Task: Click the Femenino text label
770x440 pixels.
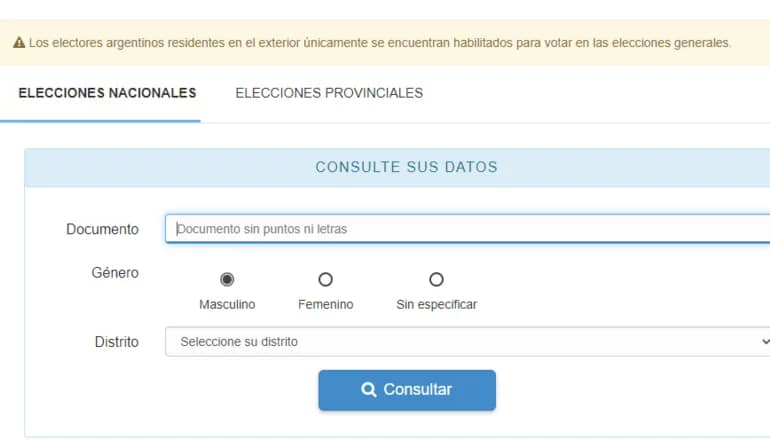Action: tap(326, 304)
